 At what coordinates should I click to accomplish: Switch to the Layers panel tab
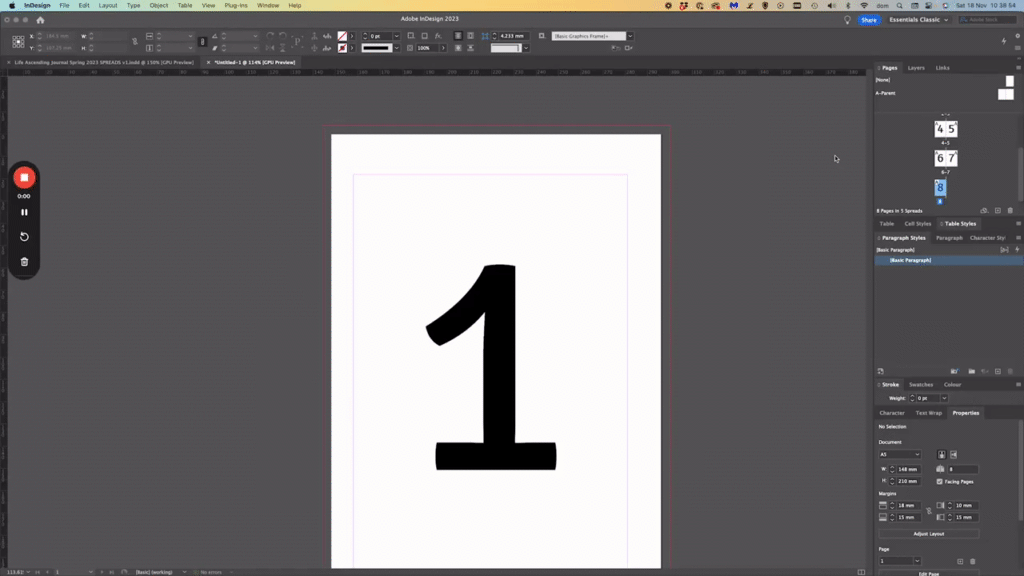point(916,68)
